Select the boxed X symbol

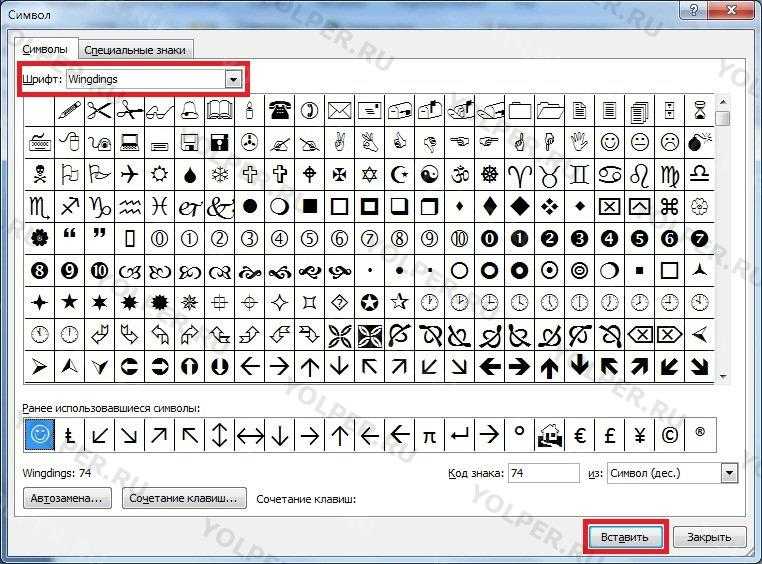click(609, 207)
